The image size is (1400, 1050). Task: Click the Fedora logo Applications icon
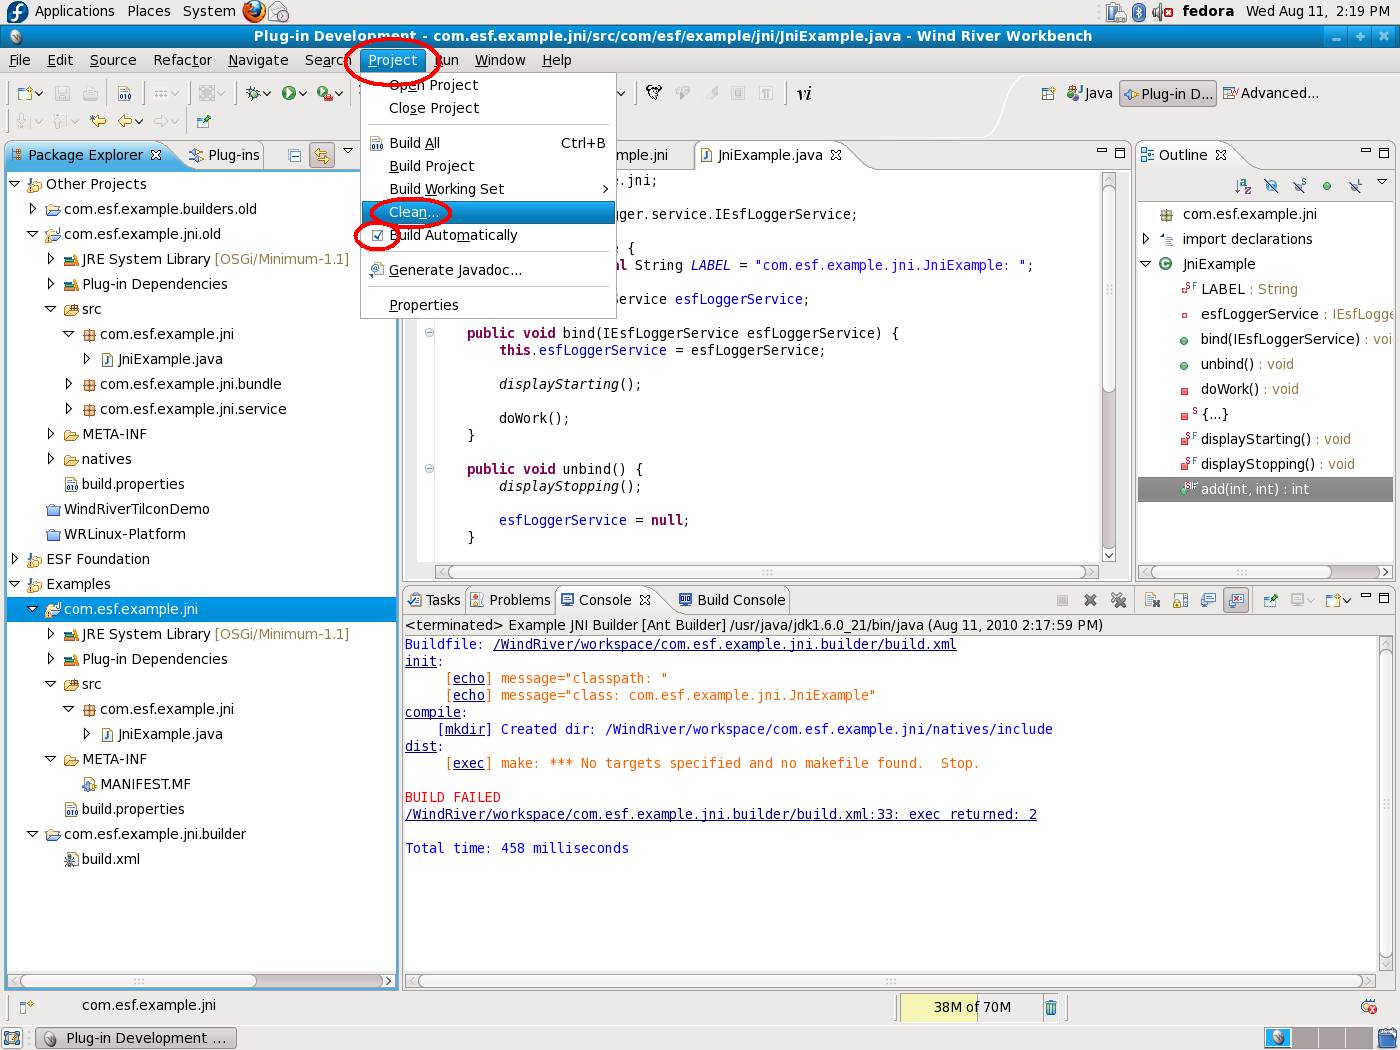point(17,11)
